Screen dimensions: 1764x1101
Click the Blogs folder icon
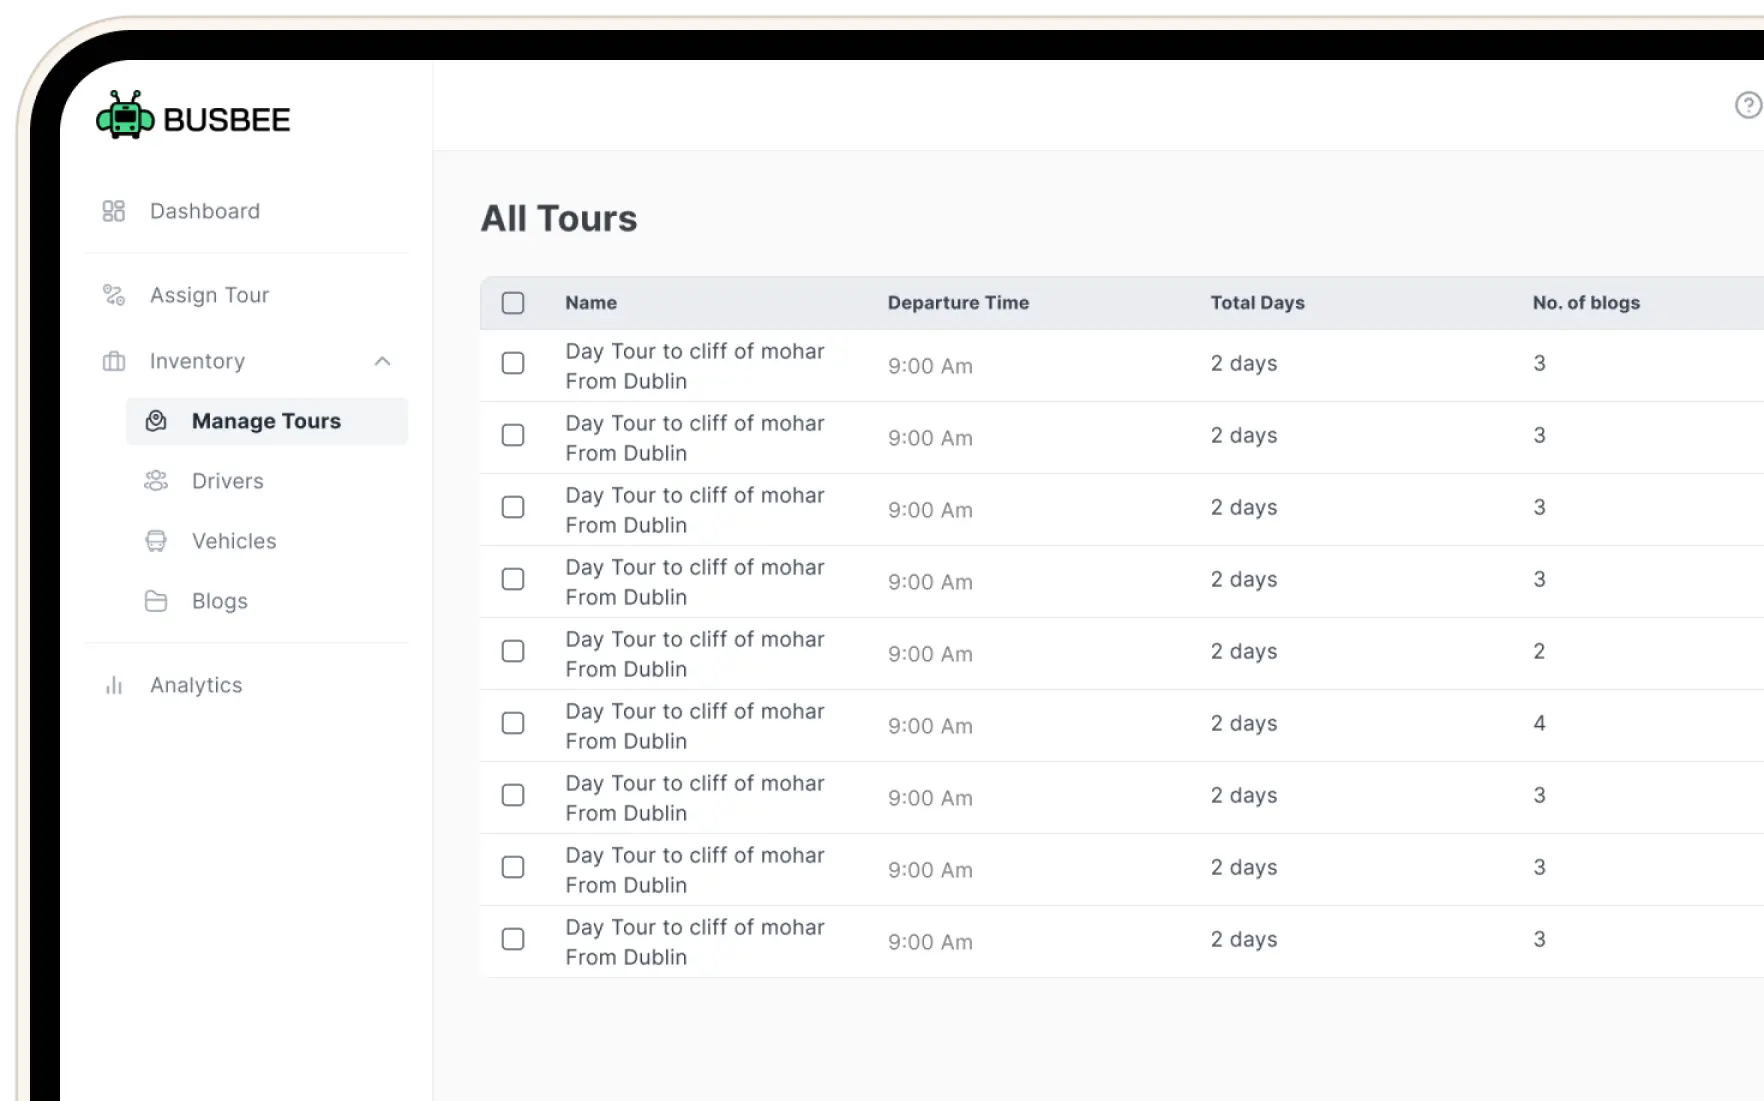pos(156,601)
